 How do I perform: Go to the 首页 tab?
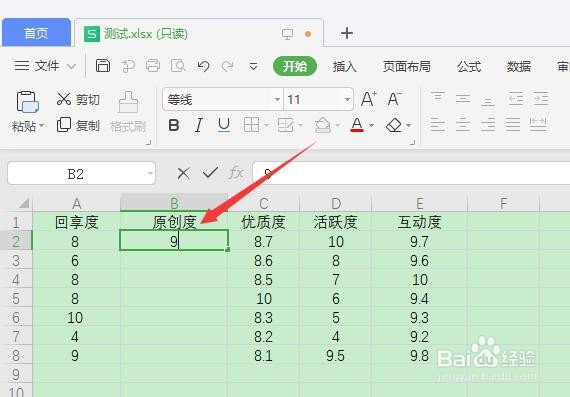coord(36,33)
